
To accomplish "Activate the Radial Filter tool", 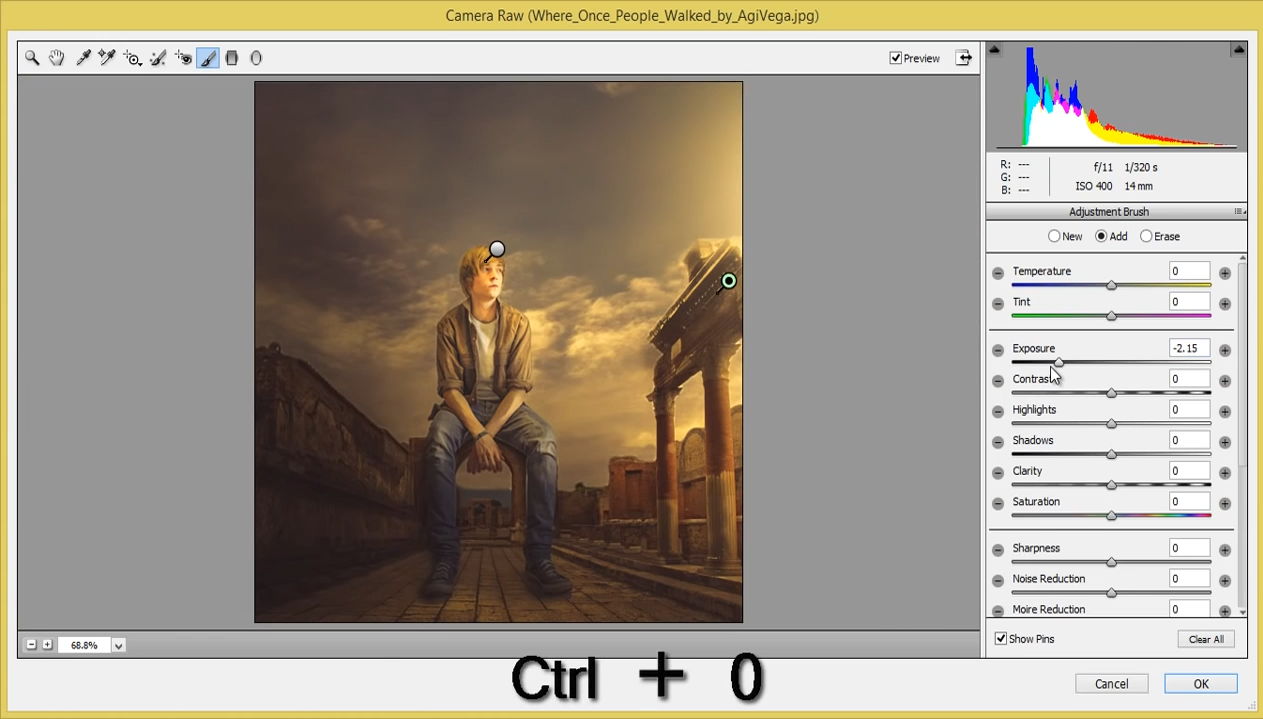I will point(256,58).
